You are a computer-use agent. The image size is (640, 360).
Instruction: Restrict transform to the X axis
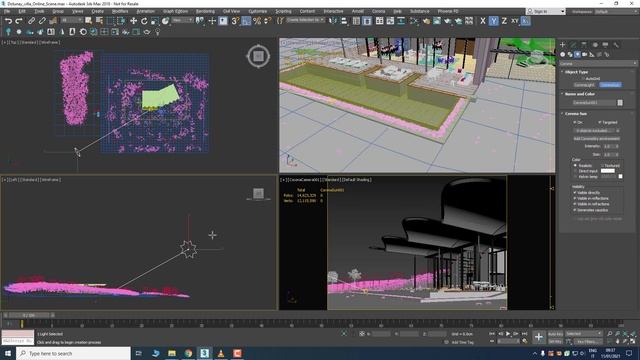pyautogui.click(x=483, y=21)
